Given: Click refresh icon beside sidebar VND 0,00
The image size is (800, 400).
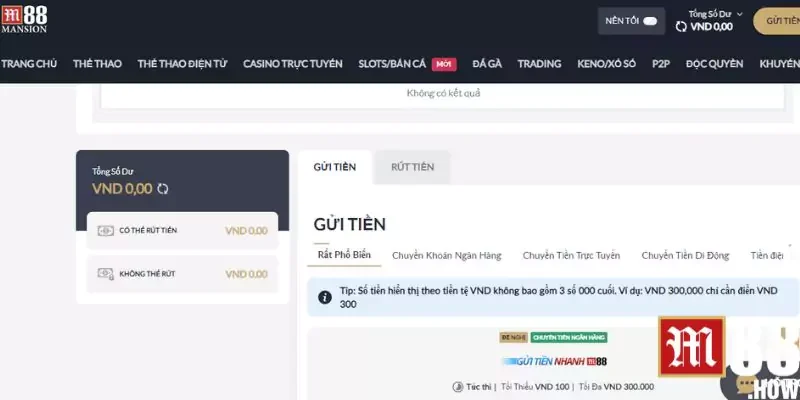Looking at the screenshot, I should [x=163, y=188].
